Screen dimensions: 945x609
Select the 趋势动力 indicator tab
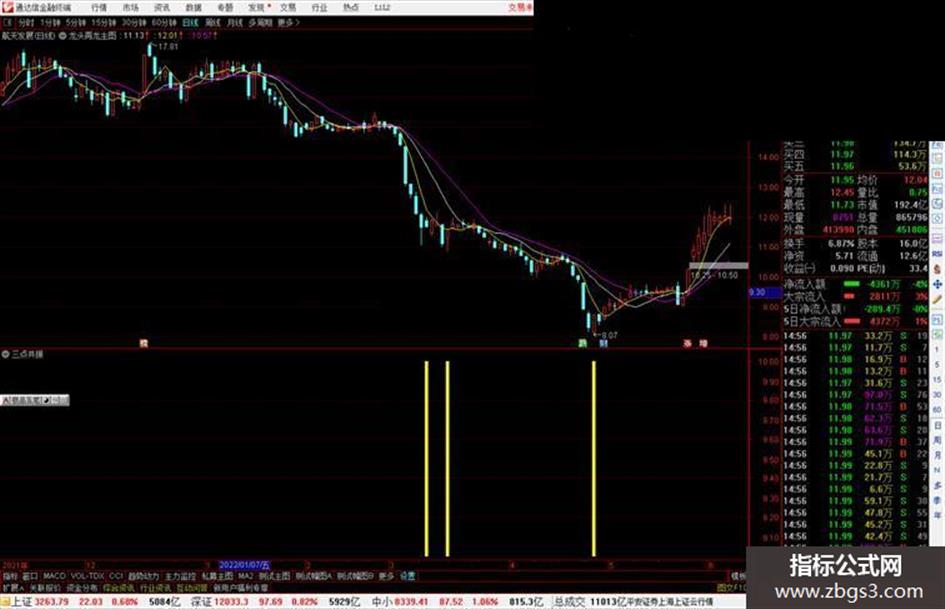(x=143, y=576)
